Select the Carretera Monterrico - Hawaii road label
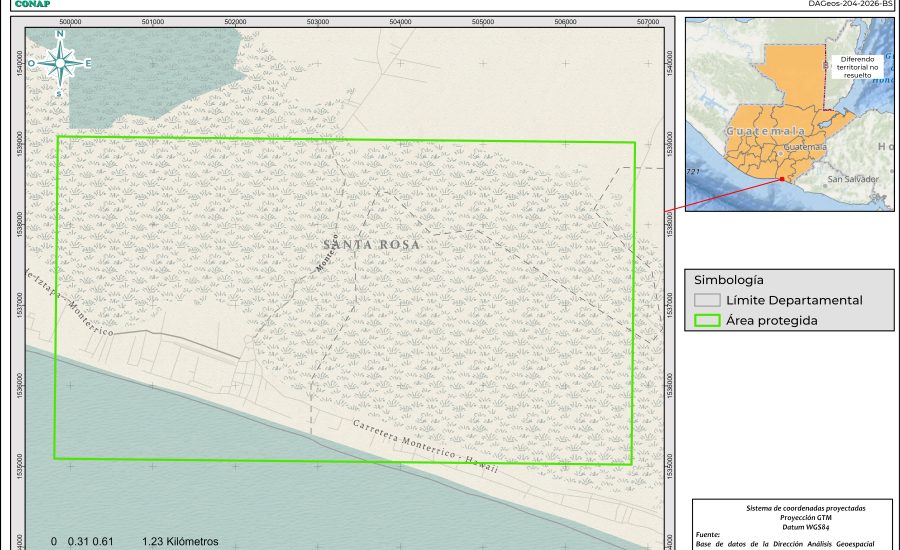The image size is (900, 550). click(x=424, y=453)
